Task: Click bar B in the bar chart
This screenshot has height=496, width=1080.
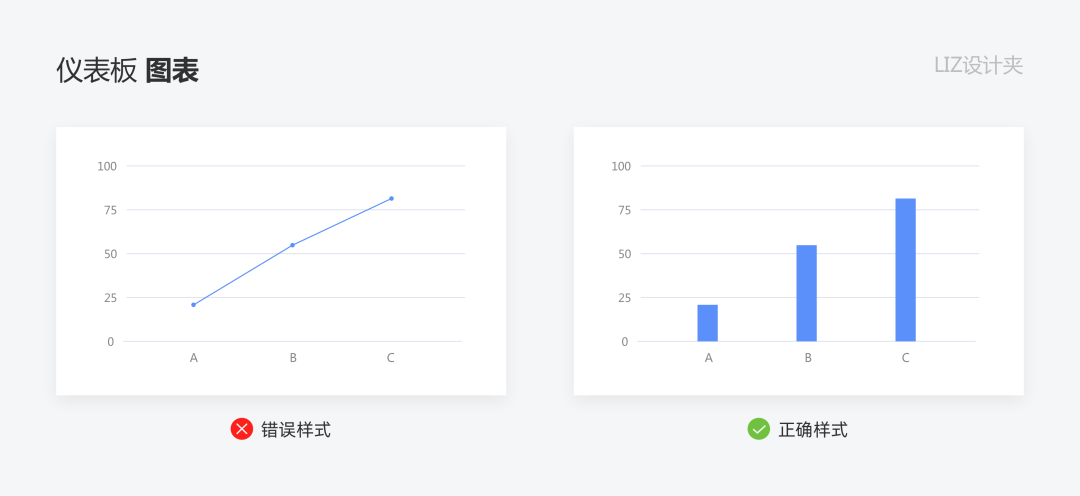Action: point(806,293)
